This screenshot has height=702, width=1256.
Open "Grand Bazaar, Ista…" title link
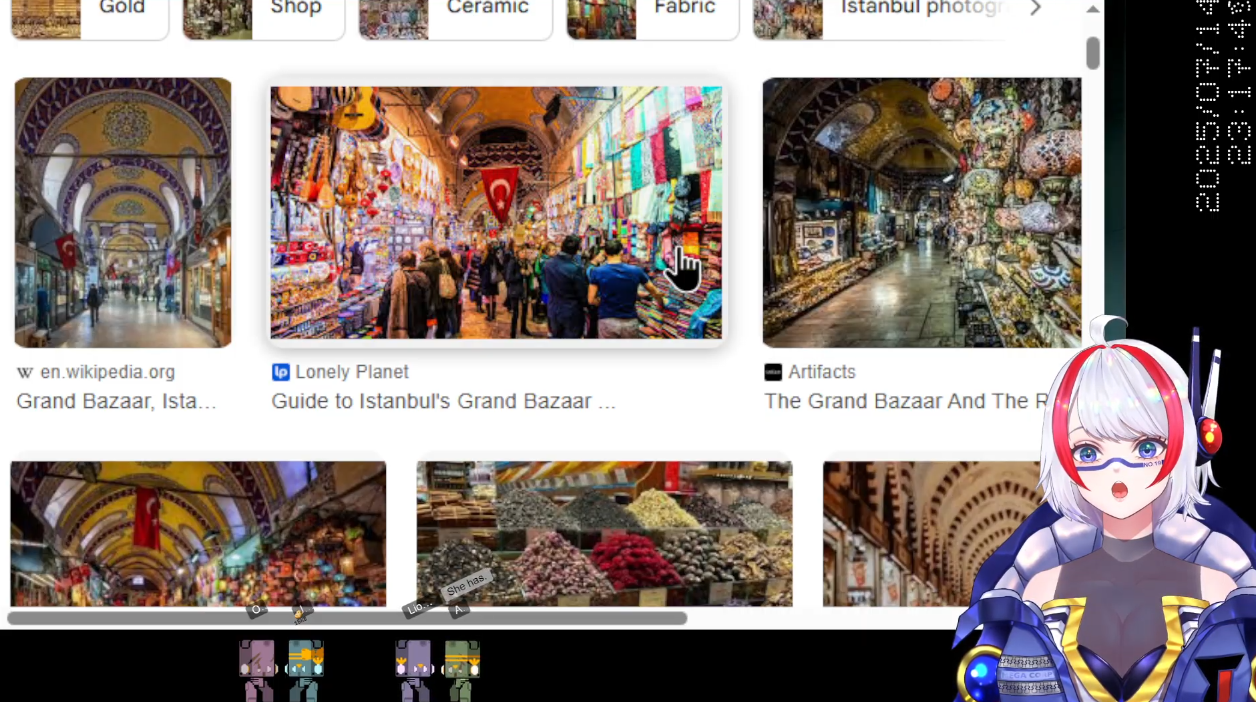[116, 401]
